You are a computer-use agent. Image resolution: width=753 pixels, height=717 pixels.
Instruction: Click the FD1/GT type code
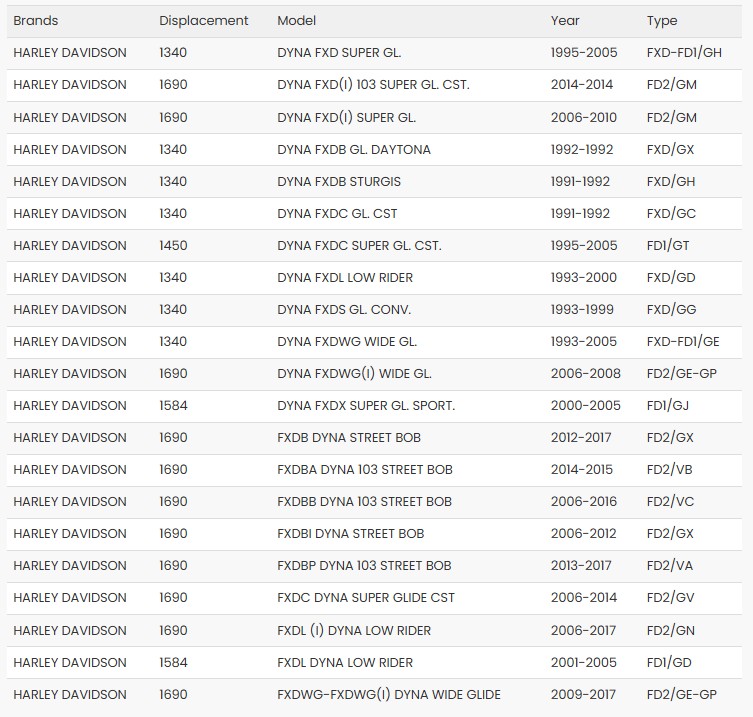tap(668, 246)
